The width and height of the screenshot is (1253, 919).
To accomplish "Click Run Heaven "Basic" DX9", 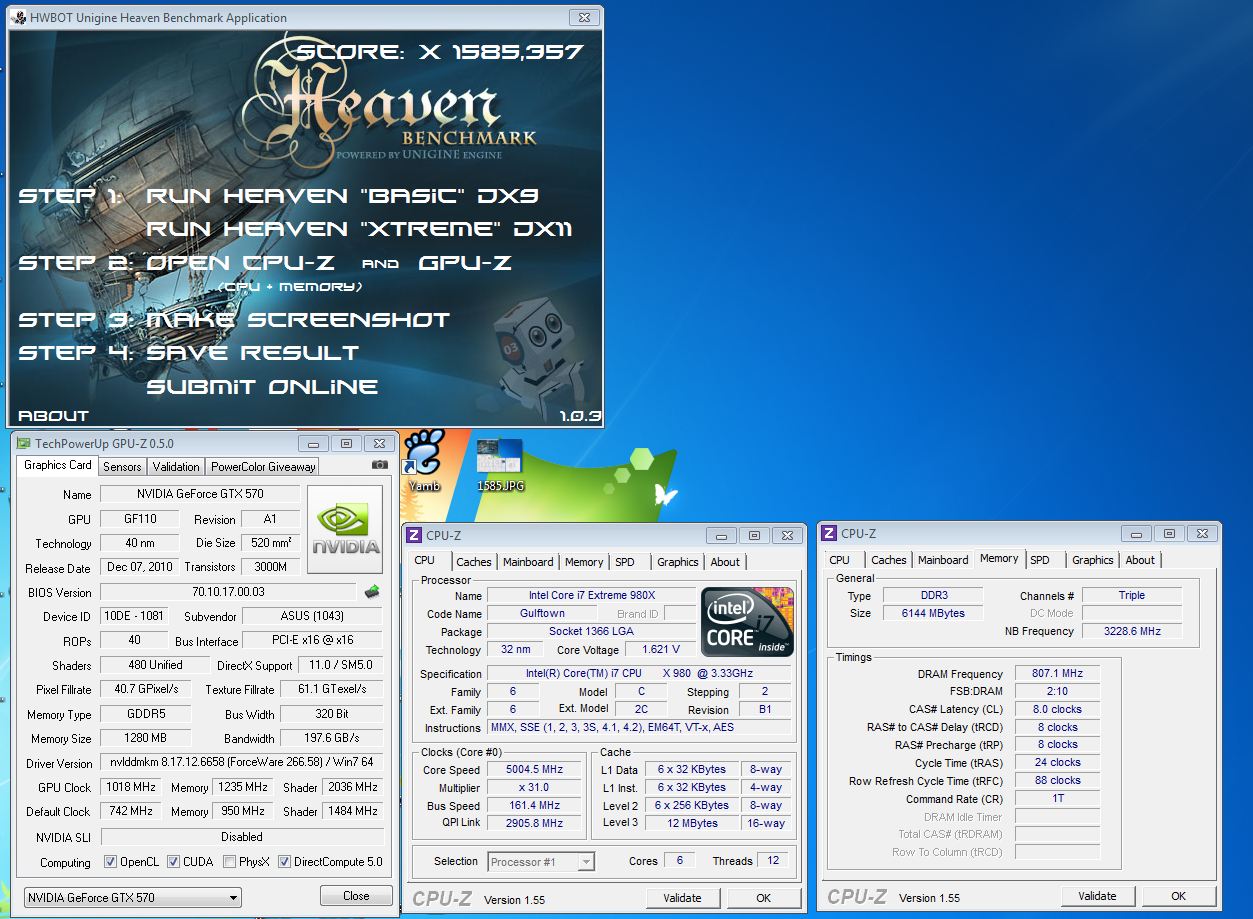I will click(343, 196).
